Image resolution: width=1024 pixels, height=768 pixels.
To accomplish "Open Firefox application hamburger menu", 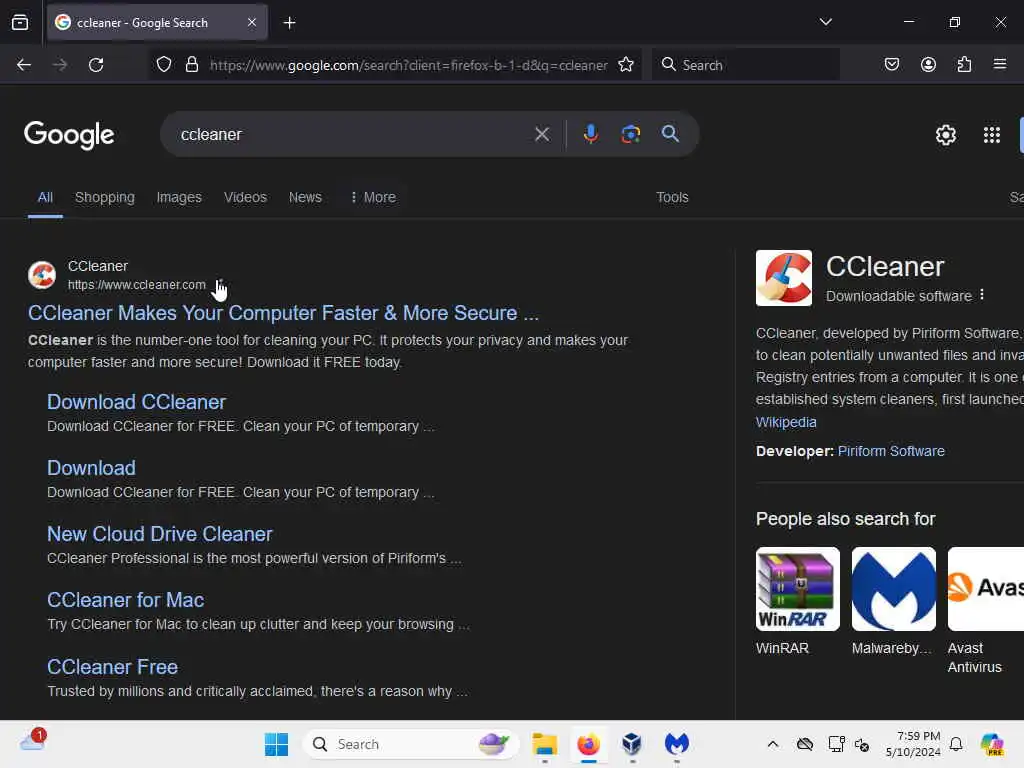I will 1000,64.
